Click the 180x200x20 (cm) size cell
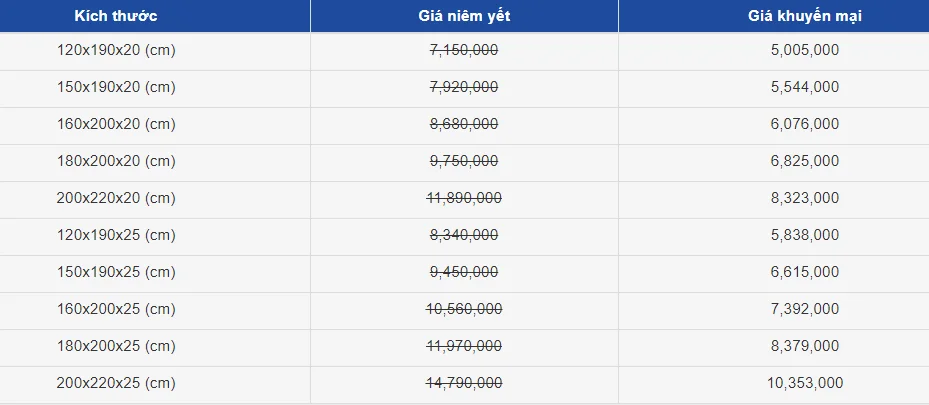Viewport: 929px width, 405px height. pyautogui.click(x=116, y=161)
